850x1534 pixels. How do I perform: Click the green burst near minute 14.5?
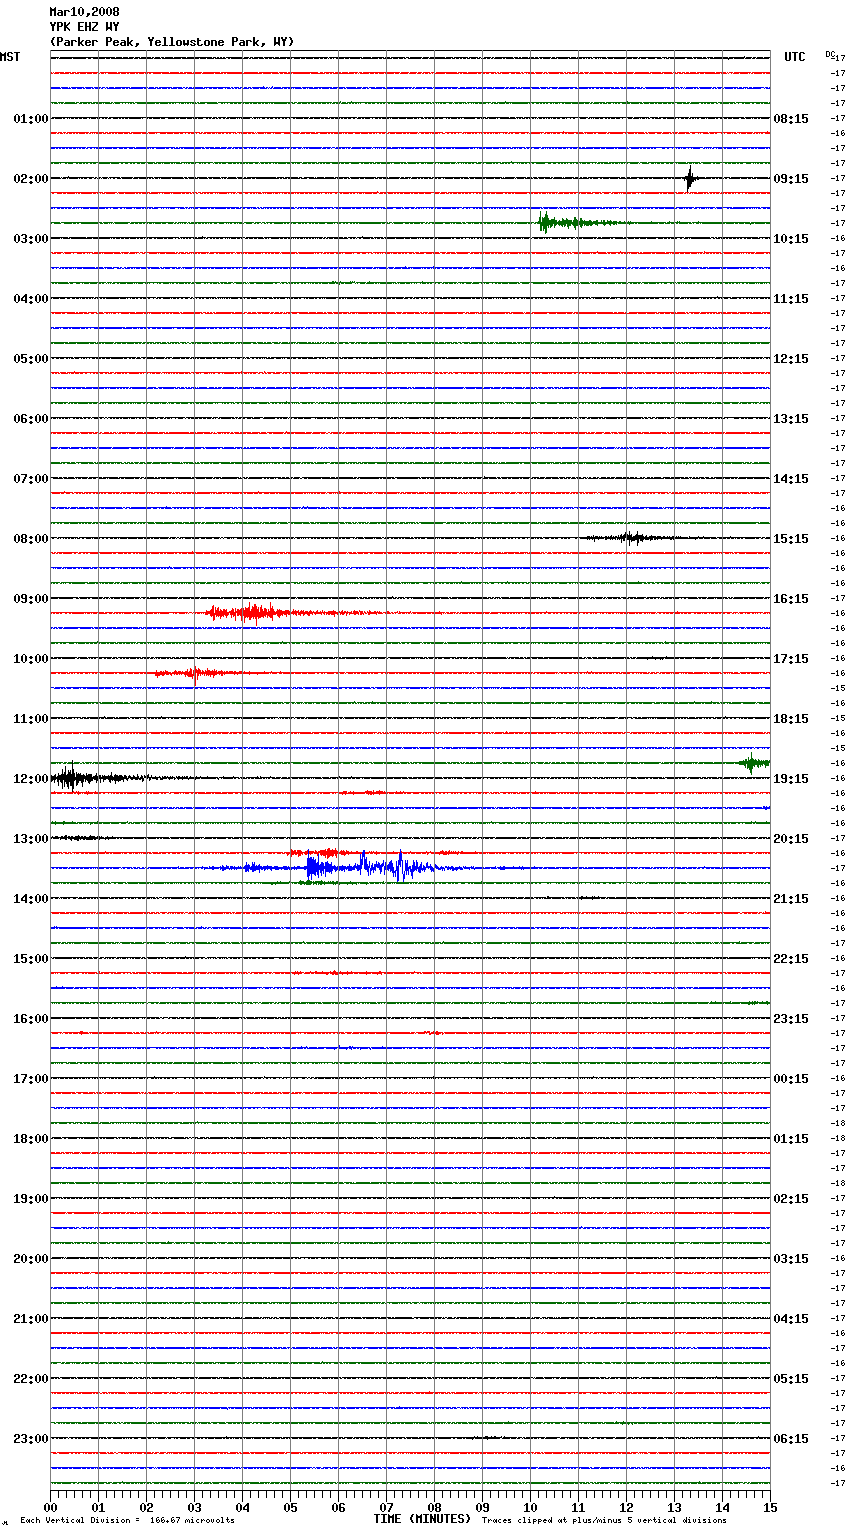[754, 763]
